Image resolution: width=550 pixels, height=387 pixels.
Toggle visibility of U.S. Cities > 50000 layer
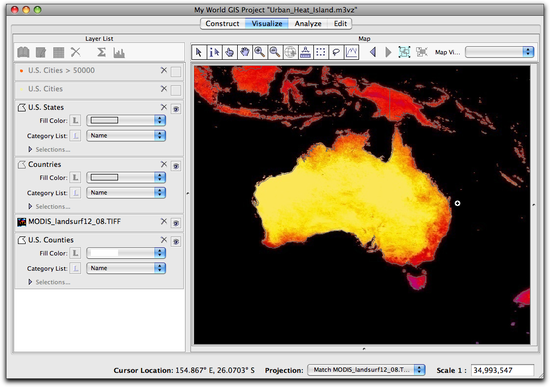tap(176, 72)
